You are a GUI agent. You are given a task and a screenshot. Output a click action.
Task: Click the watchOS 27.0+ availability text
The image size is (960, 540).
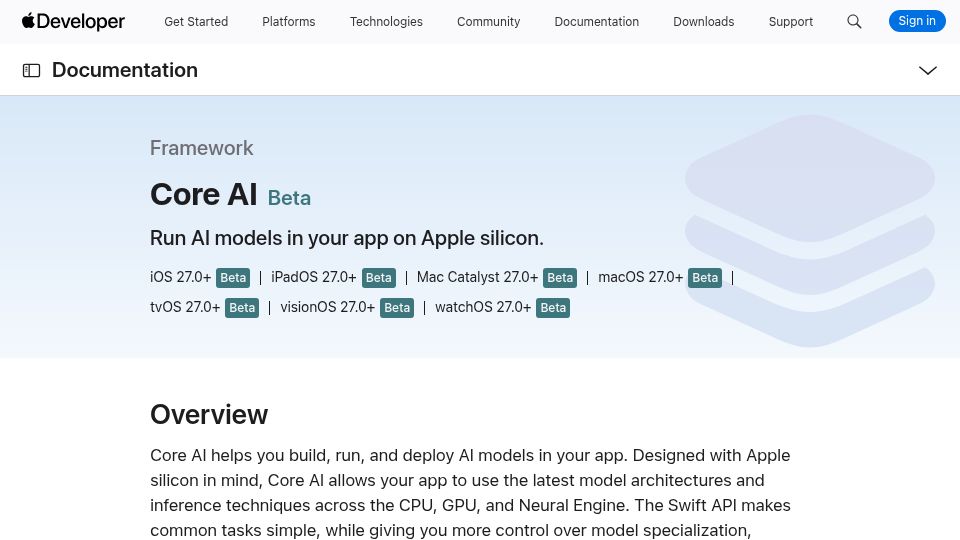[x=483, y=307]
